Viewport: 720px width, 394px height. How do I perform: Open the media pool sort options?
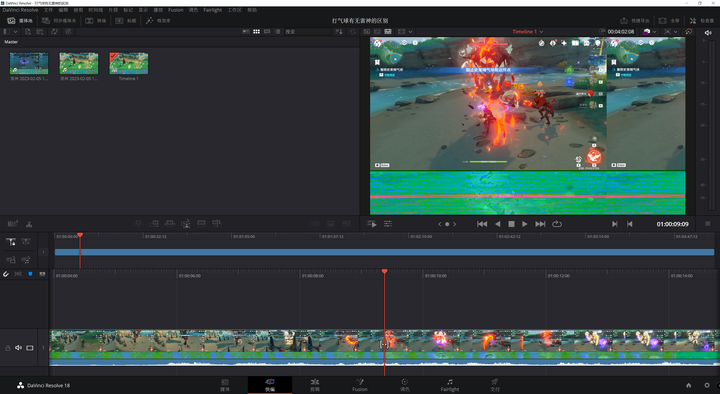339,32
